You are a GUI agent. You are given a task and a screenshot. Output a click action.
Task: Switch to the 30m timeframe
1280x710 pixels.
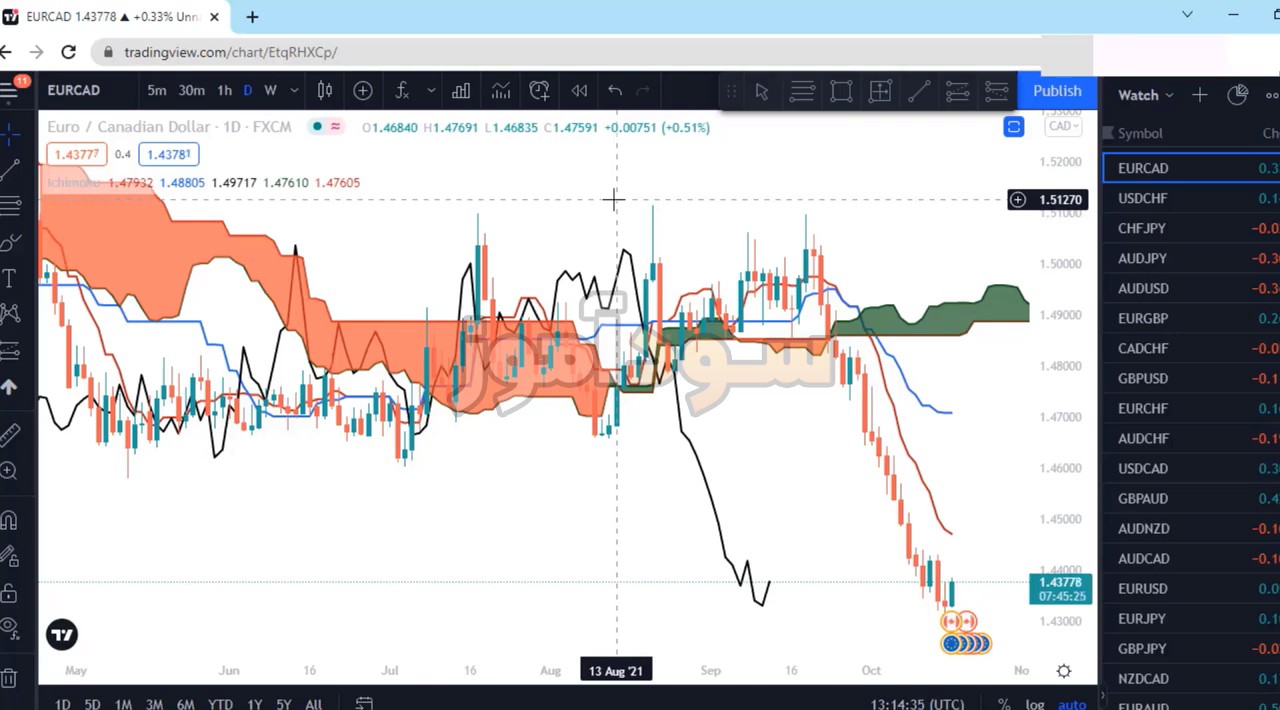pos(192,91)
